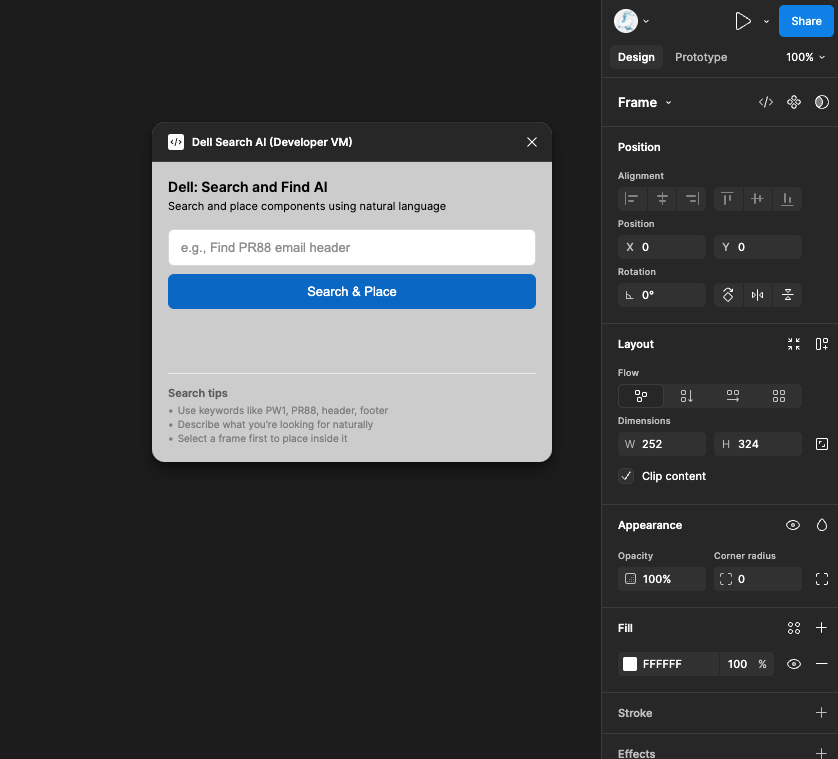
Task: Add a stroke with plus icon
Action: tap(821, 713)
